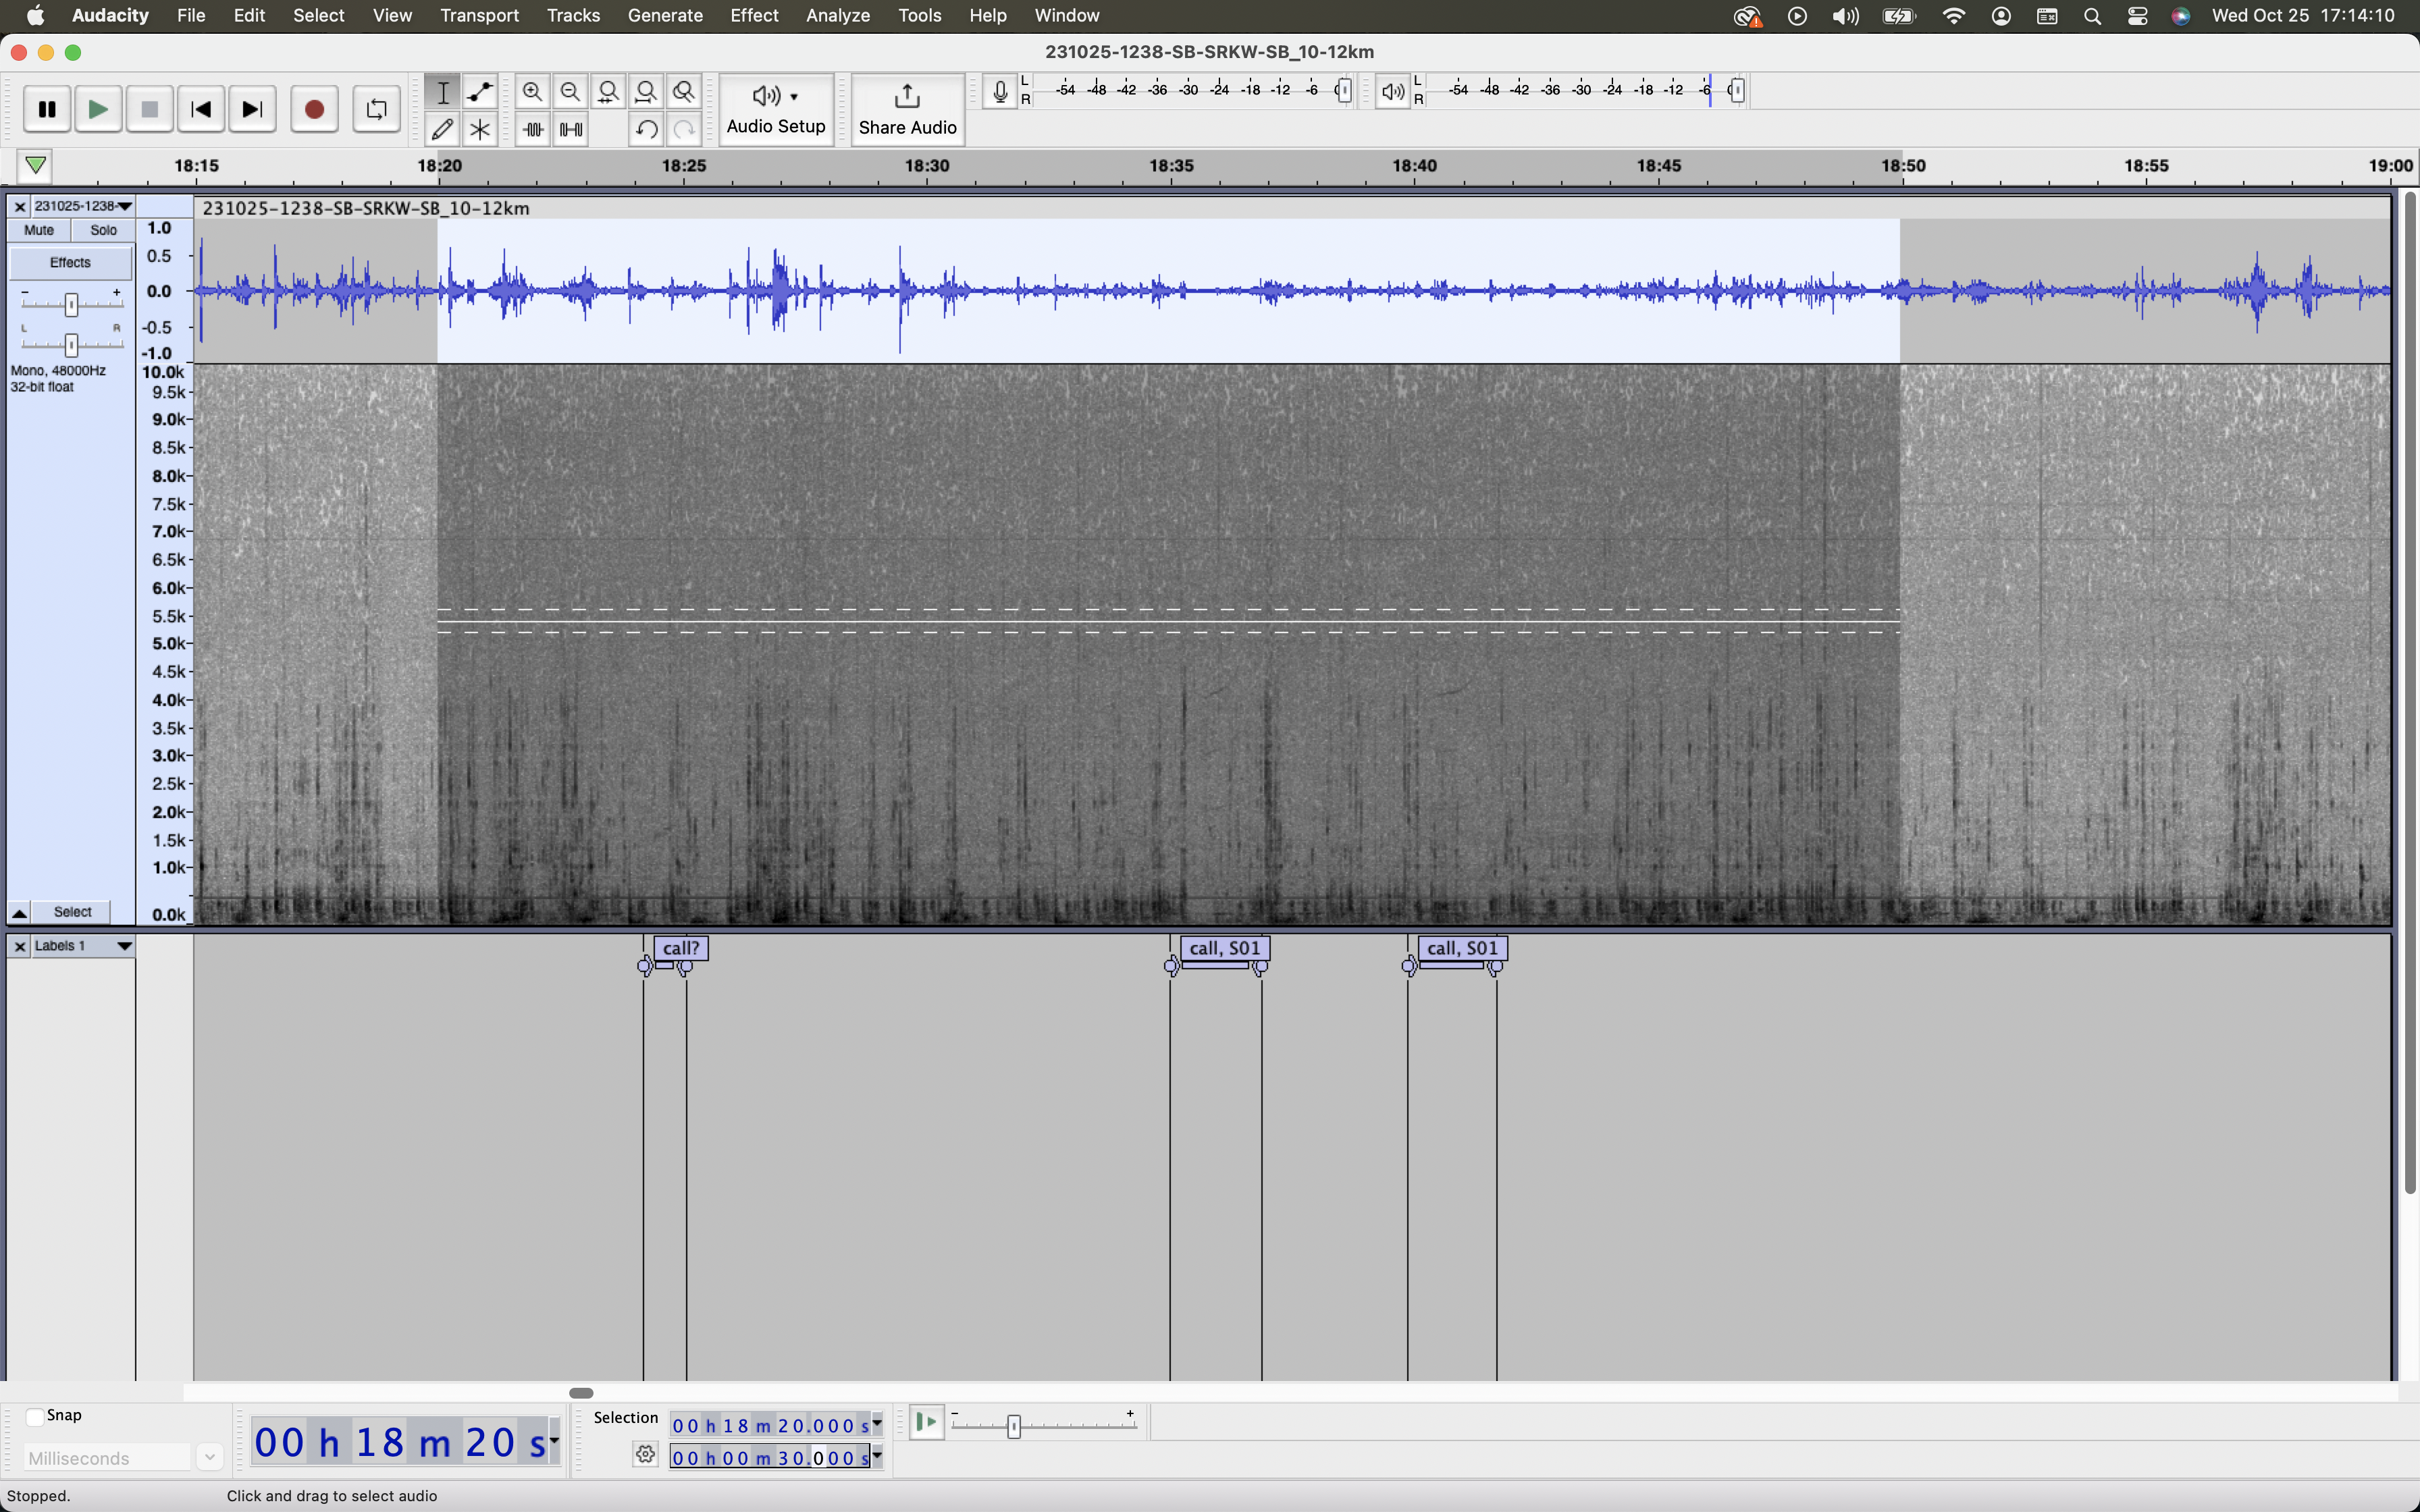Enable the Snap checkbox
This screenshot has width=2420, height=1512.
35,1416
